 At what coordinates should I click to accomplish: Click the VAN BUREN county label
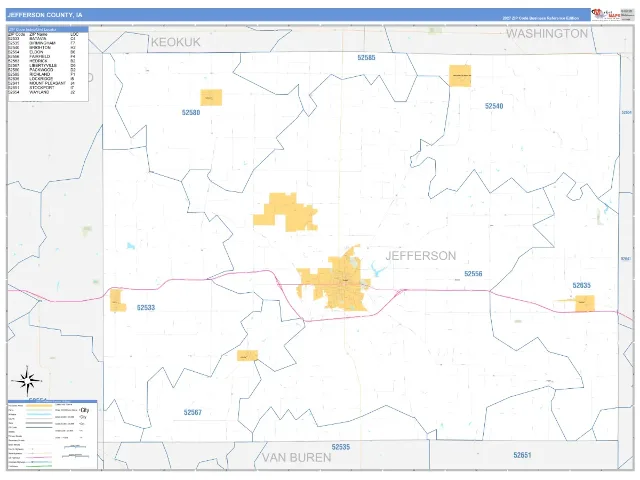296,458
